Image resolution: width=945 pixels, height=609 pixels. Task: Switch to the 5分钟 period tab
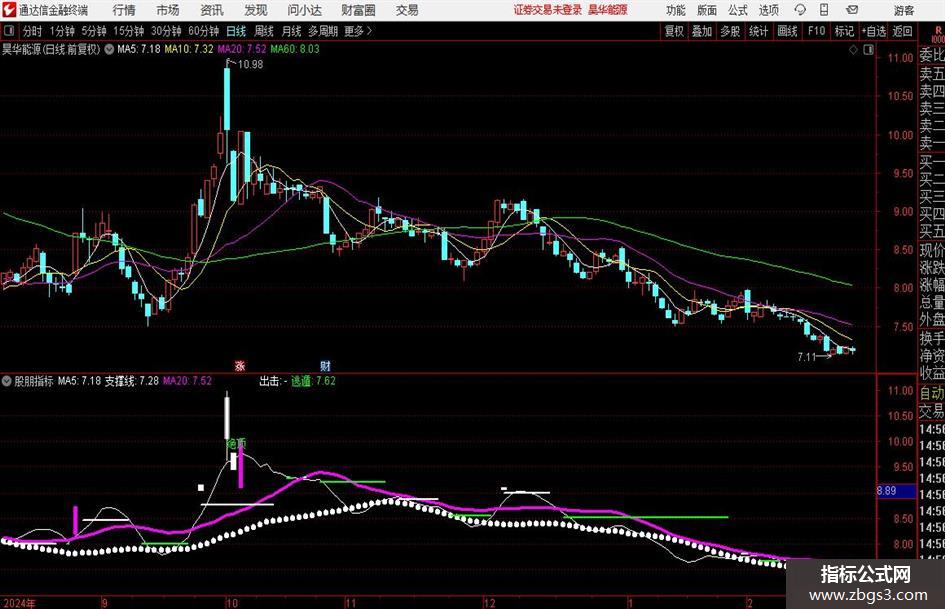94,31
